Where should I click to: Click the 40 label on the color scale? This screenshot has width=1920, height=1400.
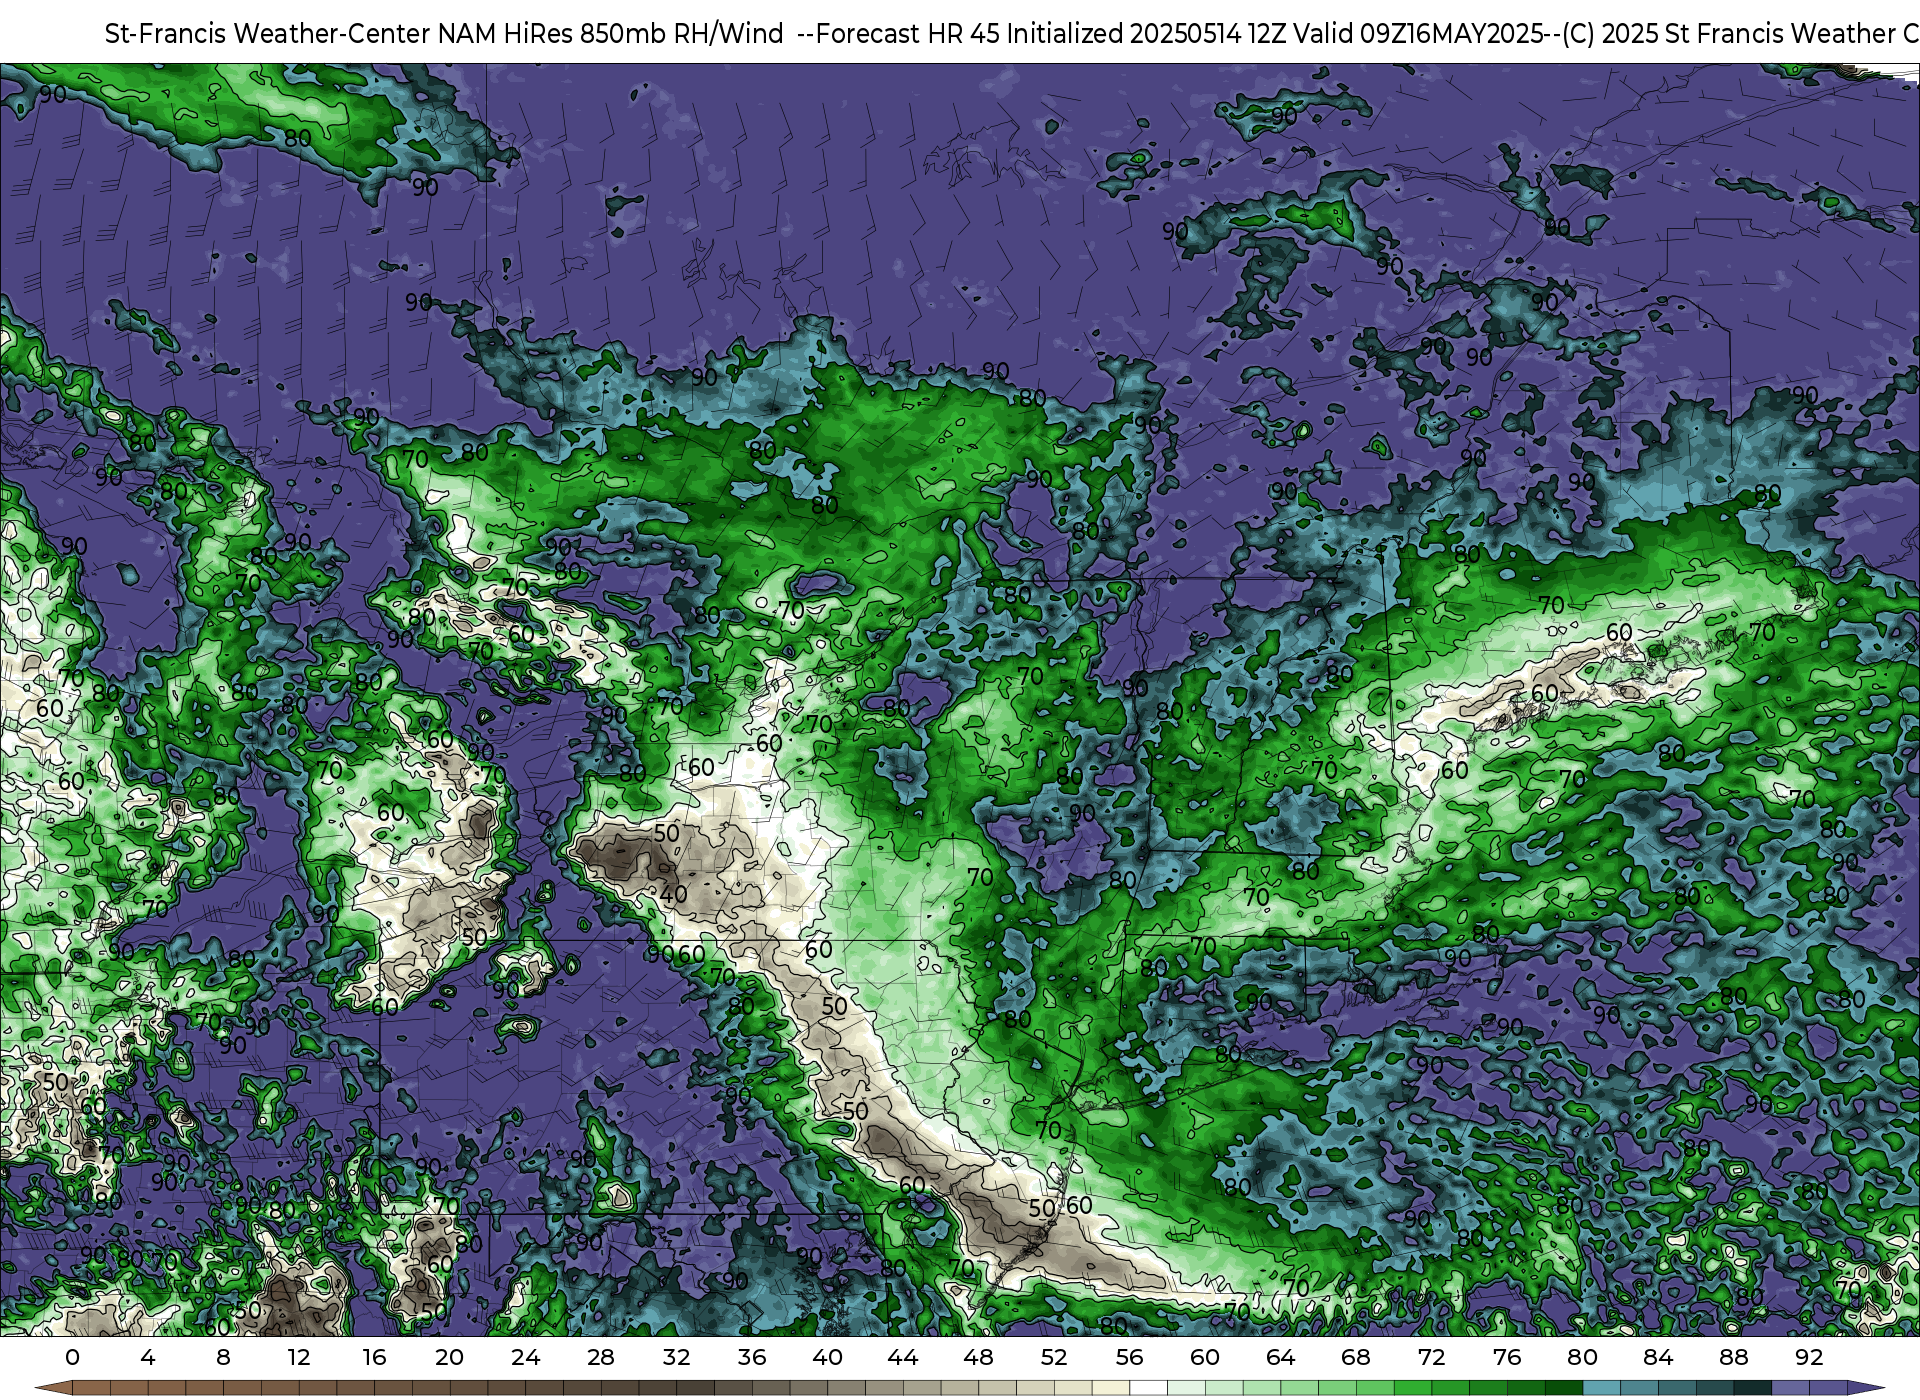point(827,1357)
